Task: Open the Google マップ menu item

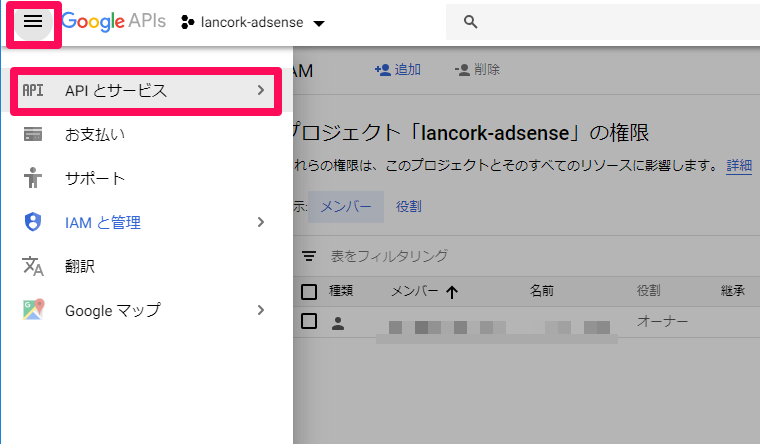Action: [146, 310]
